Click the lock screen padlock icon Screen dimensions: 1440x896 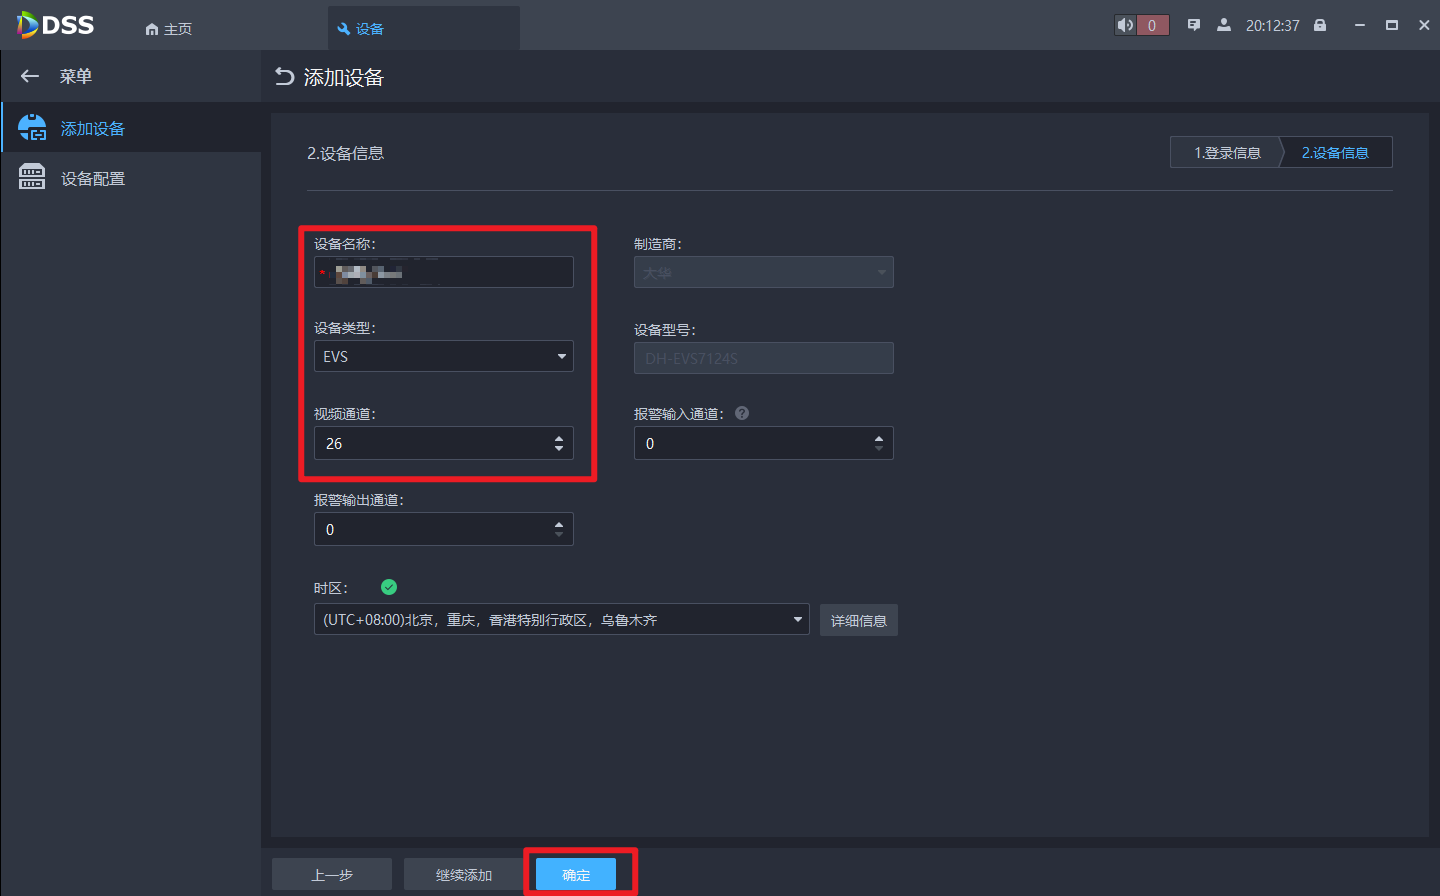click(x=1320, y=25)
